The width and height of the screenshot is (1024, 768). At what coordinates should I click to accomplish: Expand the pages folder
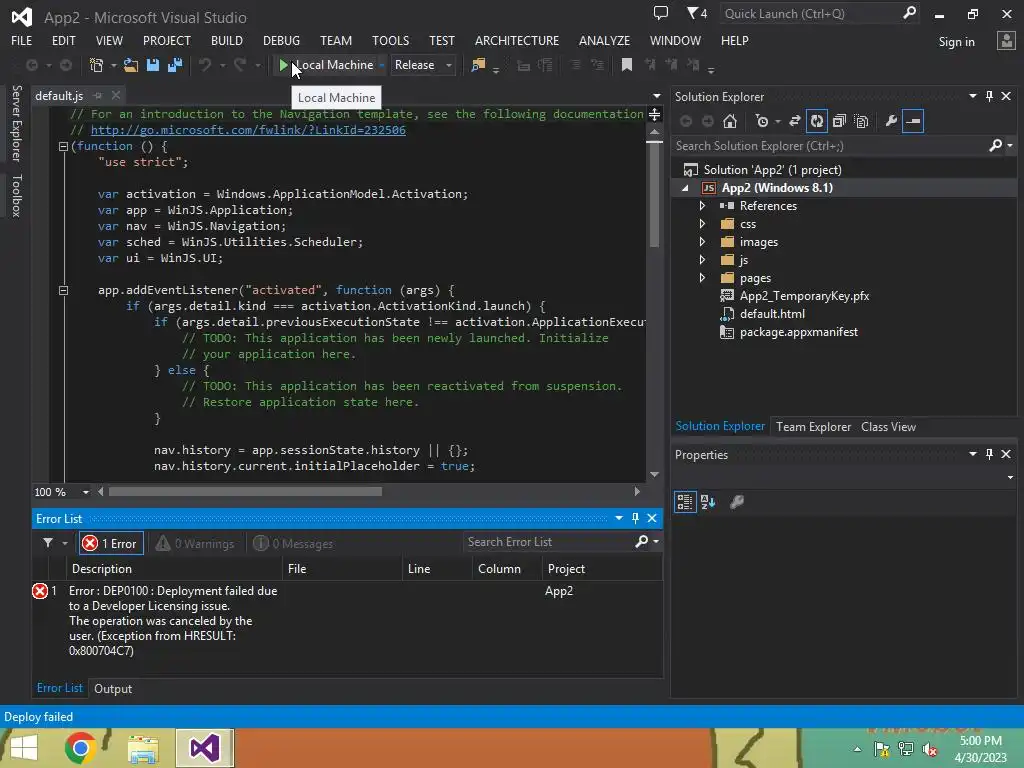coord(702,278)
